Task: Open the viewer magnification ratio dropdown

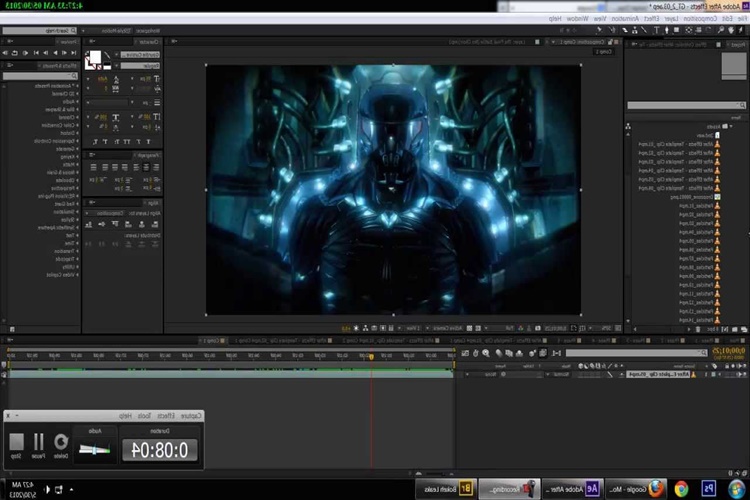Action: tap(600, 328)
